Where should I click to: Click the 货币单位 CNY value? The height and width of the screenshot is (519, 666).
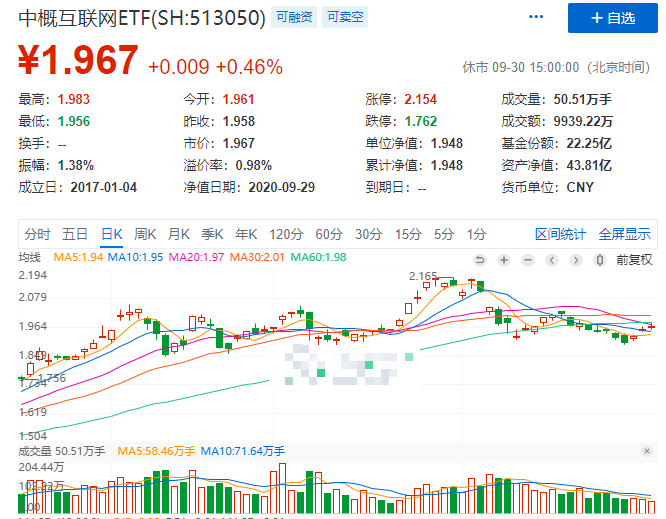click(580, 187)
